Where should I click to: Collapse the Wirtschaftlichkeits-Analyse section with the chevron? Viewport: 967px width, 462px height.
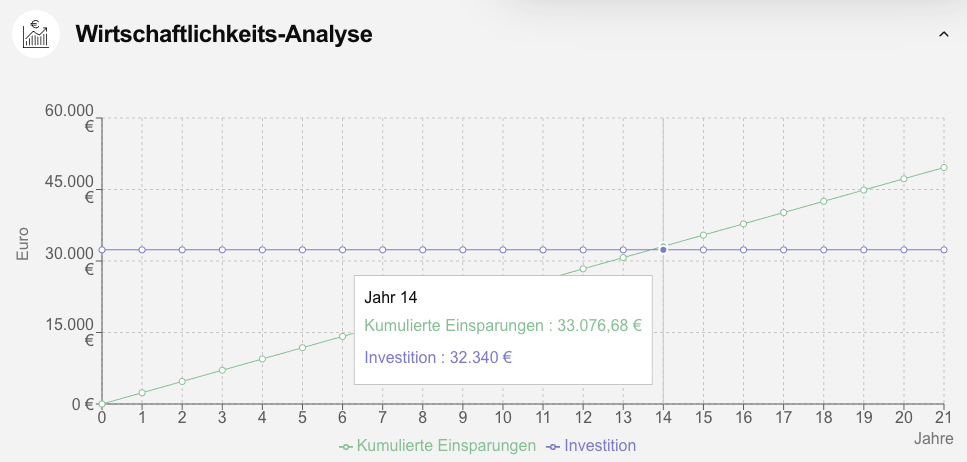click(942, 34)
